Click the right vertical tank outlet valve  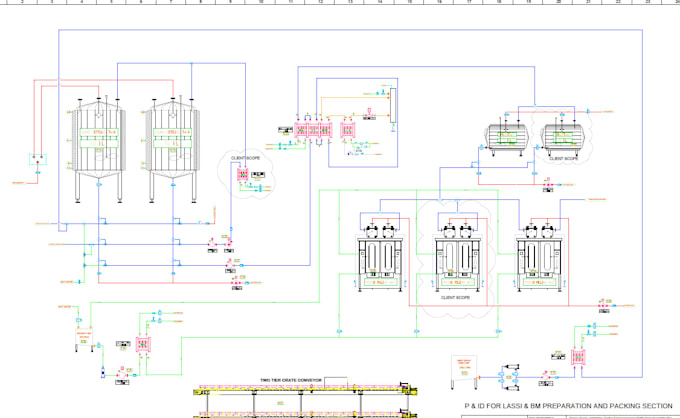(x=173, y=185)
